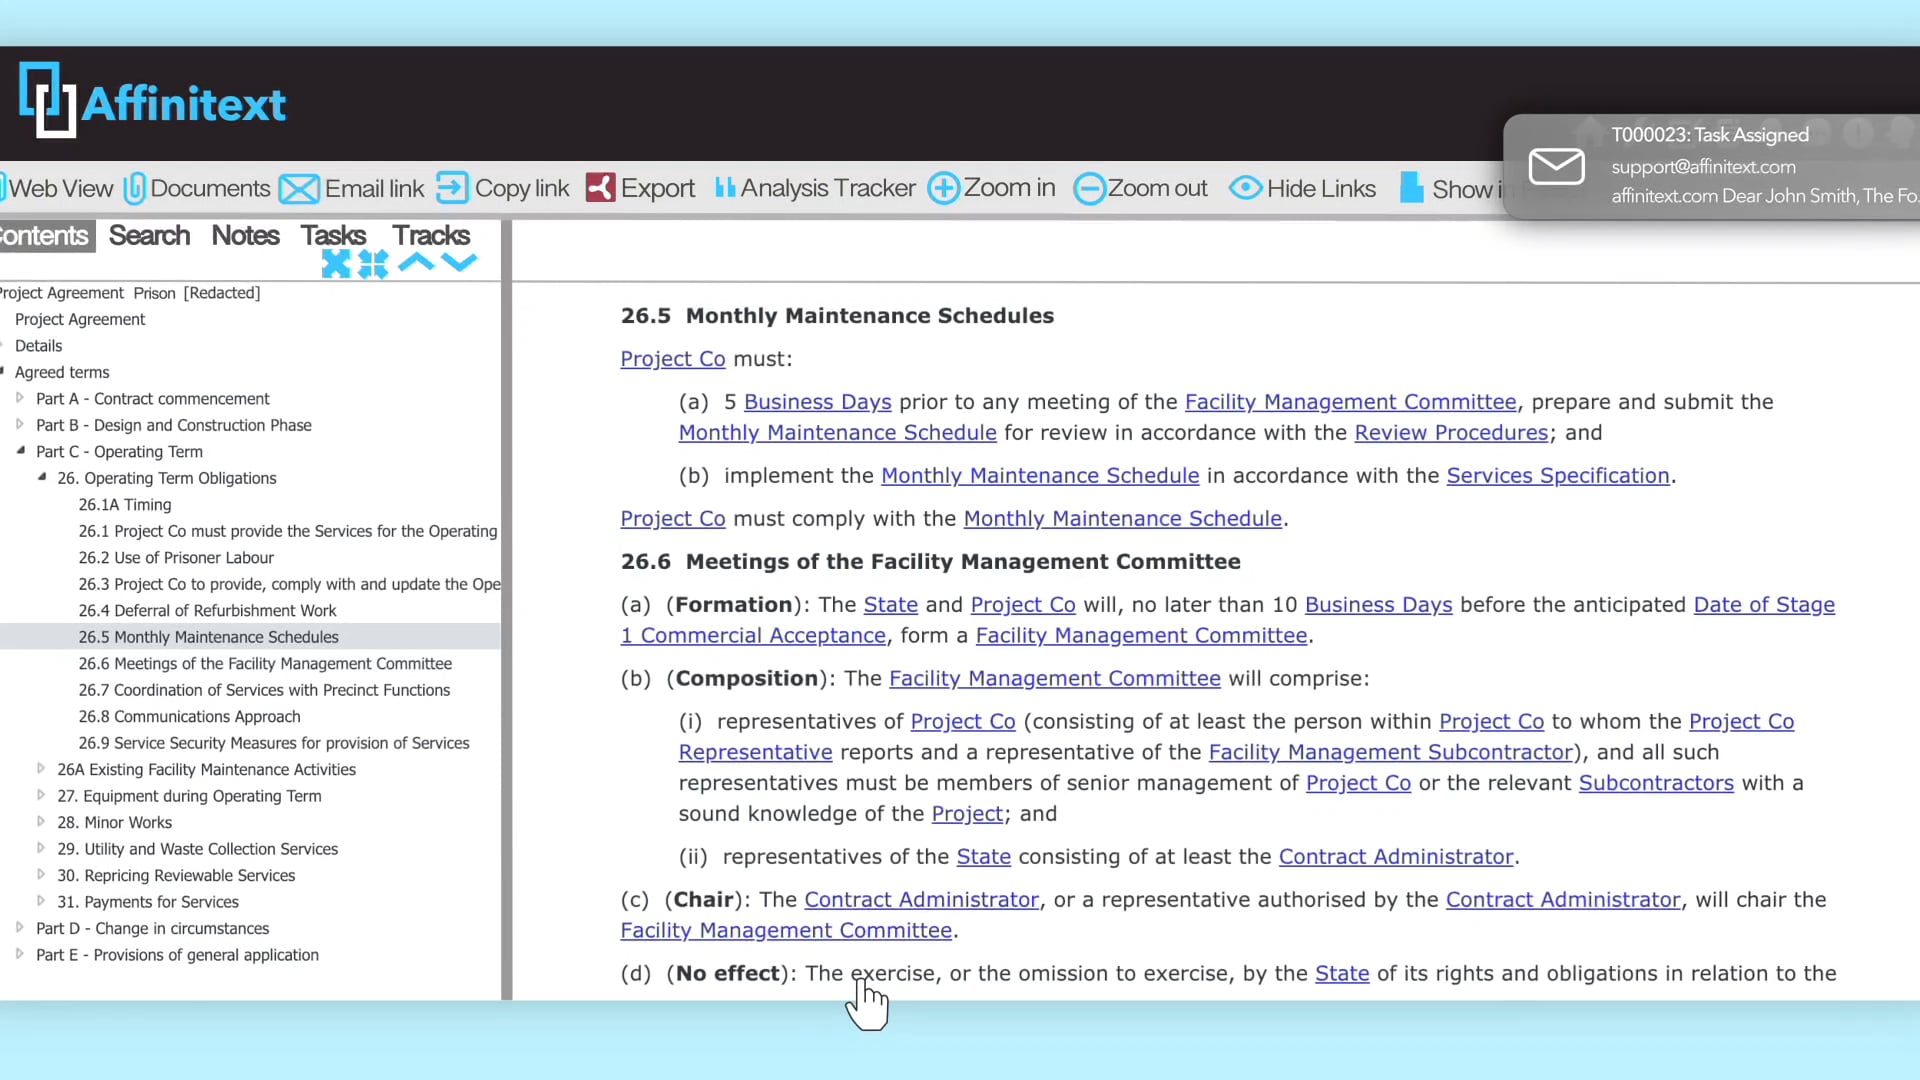Open Web View in the toolbar
The image size is (1920, 1080).
click(57, 188)
